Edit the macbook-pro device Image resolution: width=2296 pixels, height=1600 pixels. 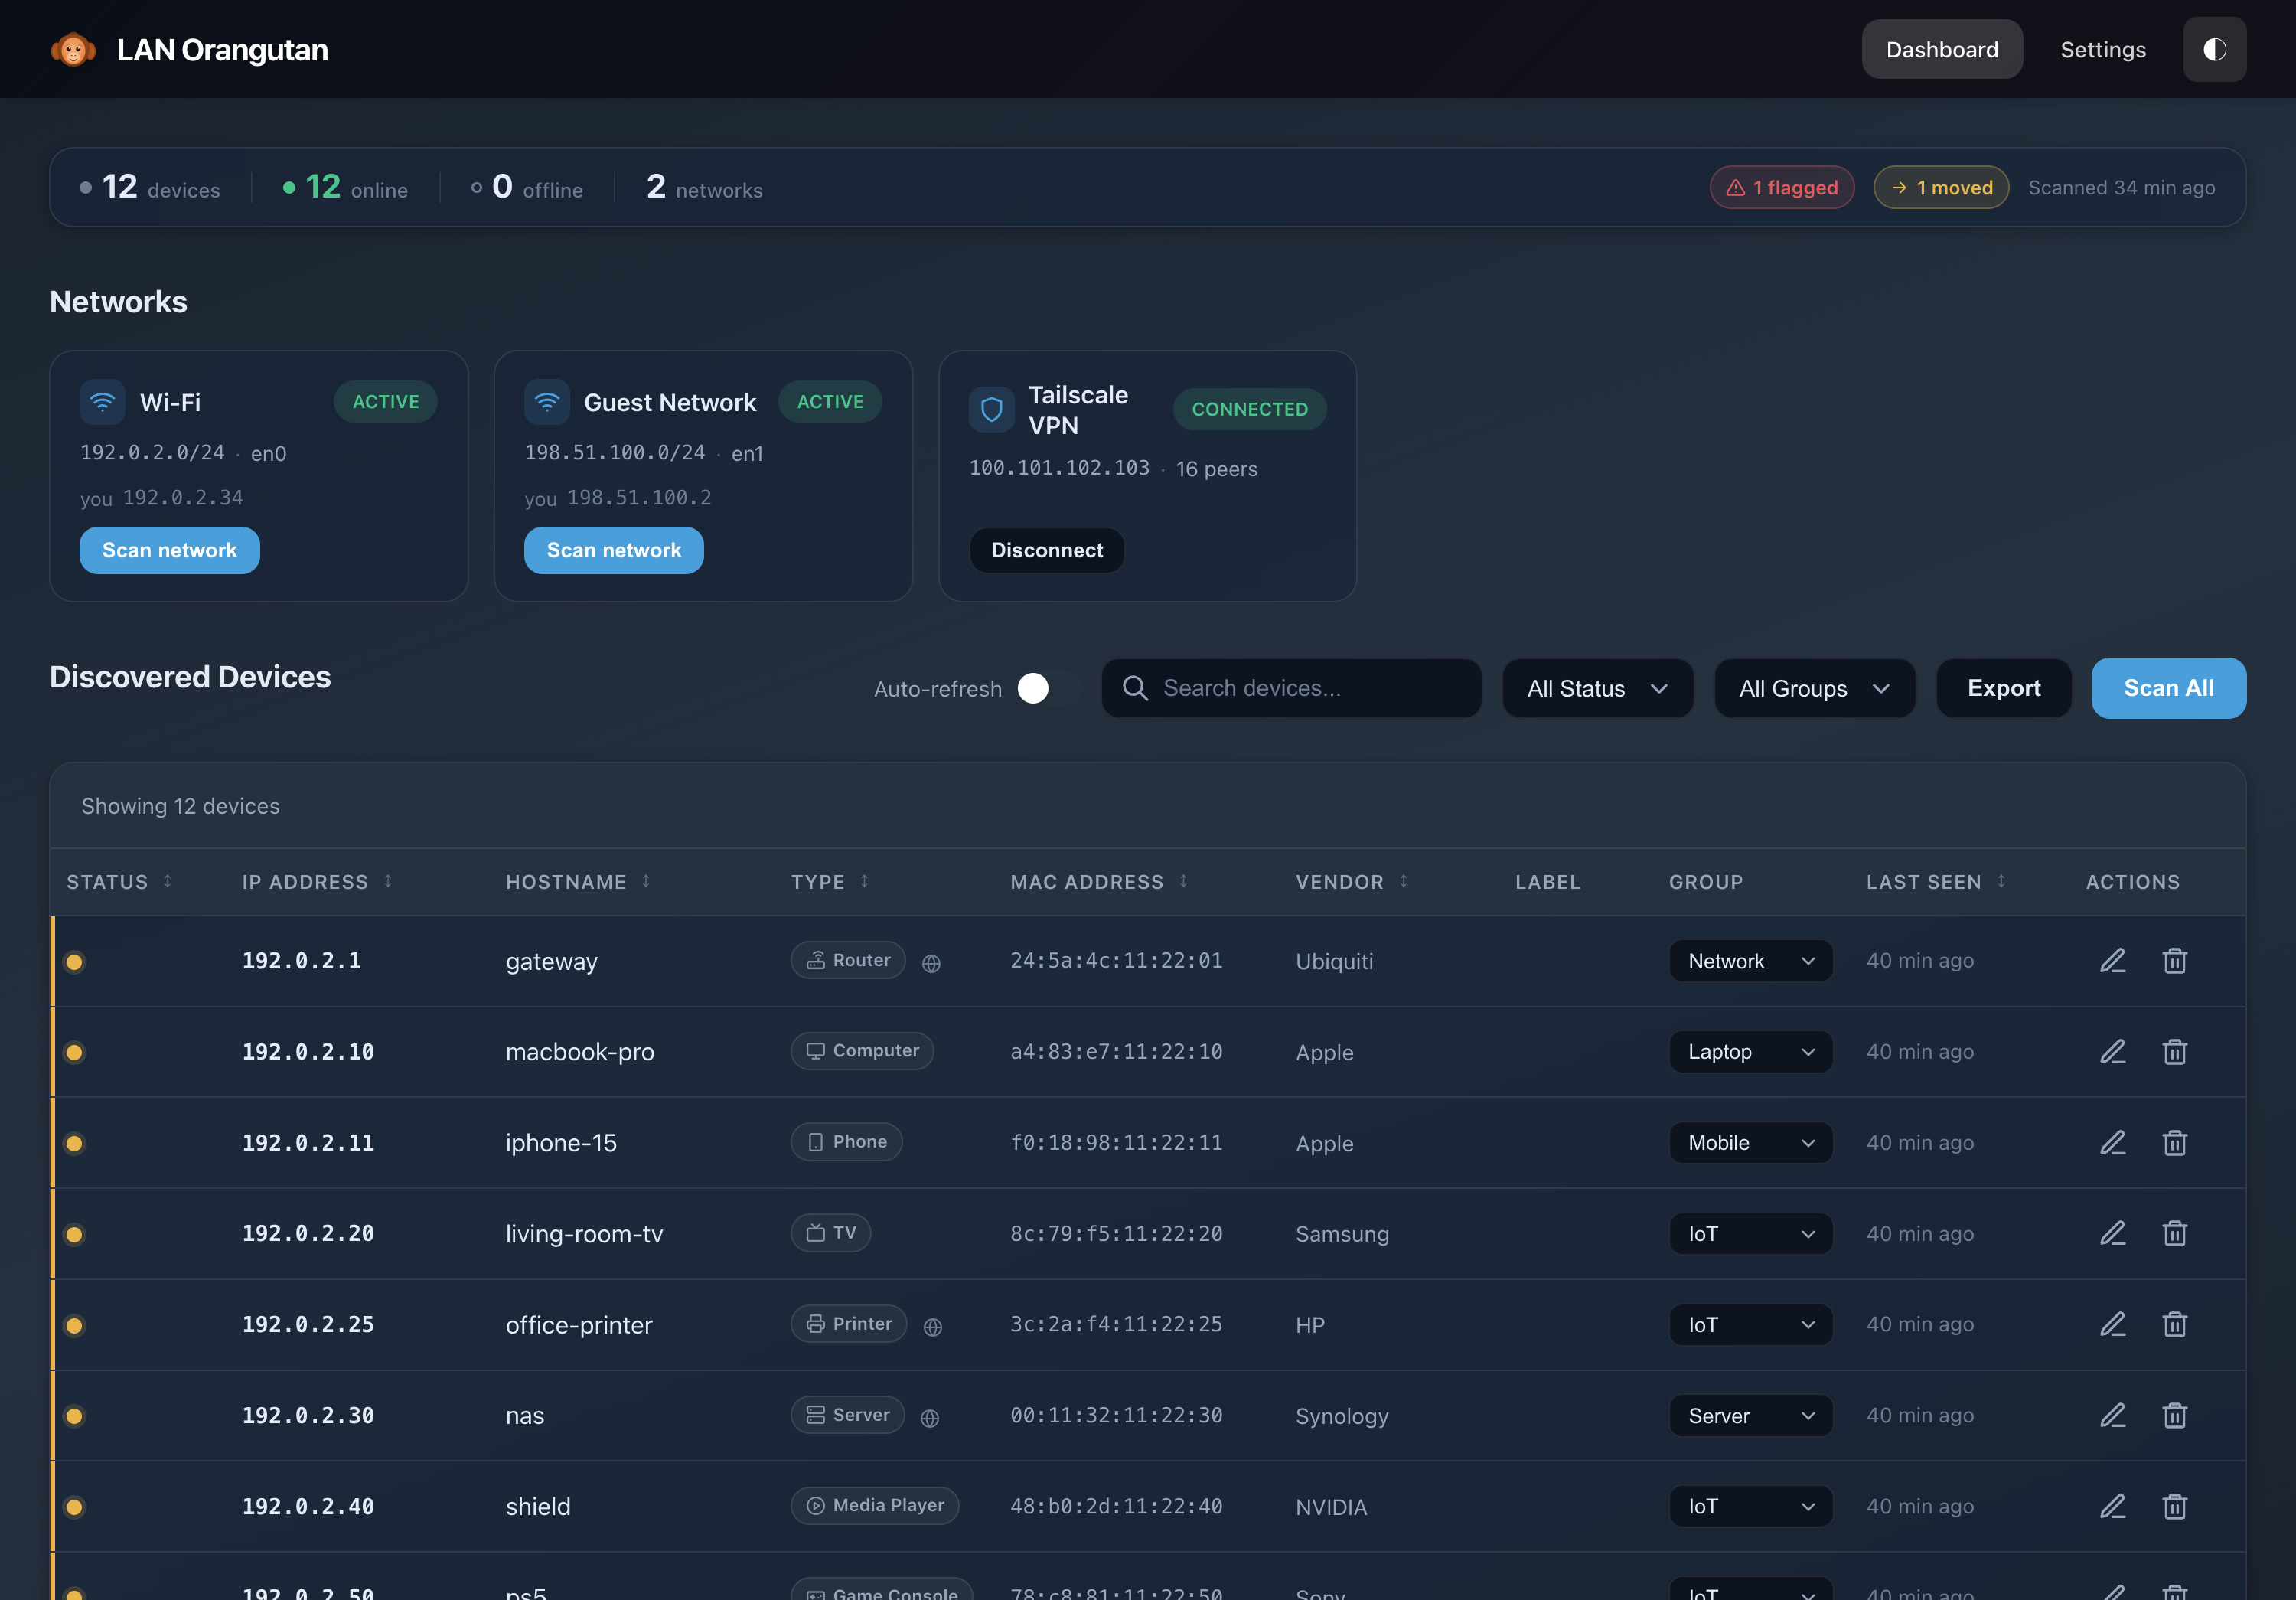tap(2112, 1052)
